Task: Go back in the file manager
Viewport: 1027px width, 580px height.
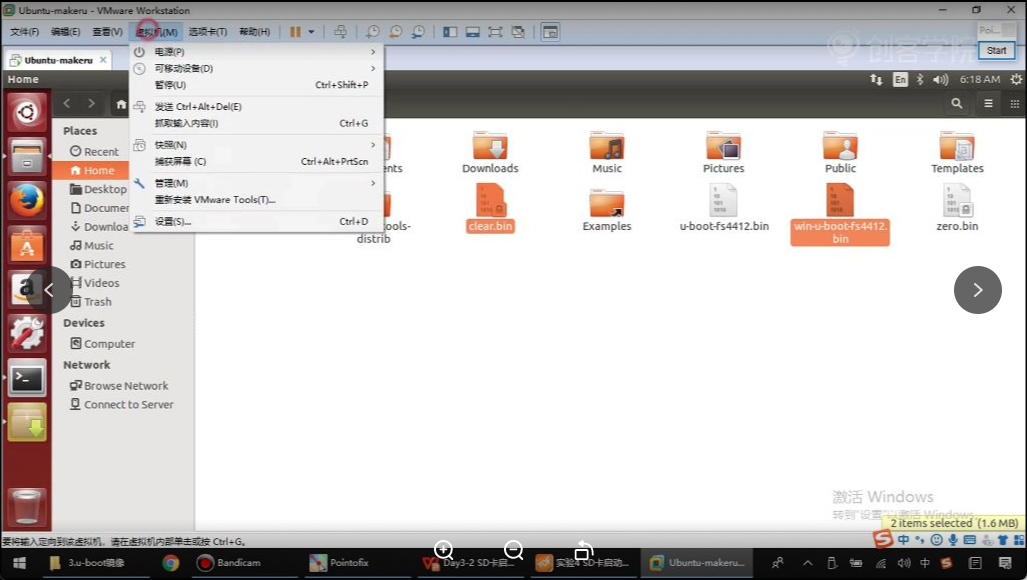Action: tap(67, 103)
